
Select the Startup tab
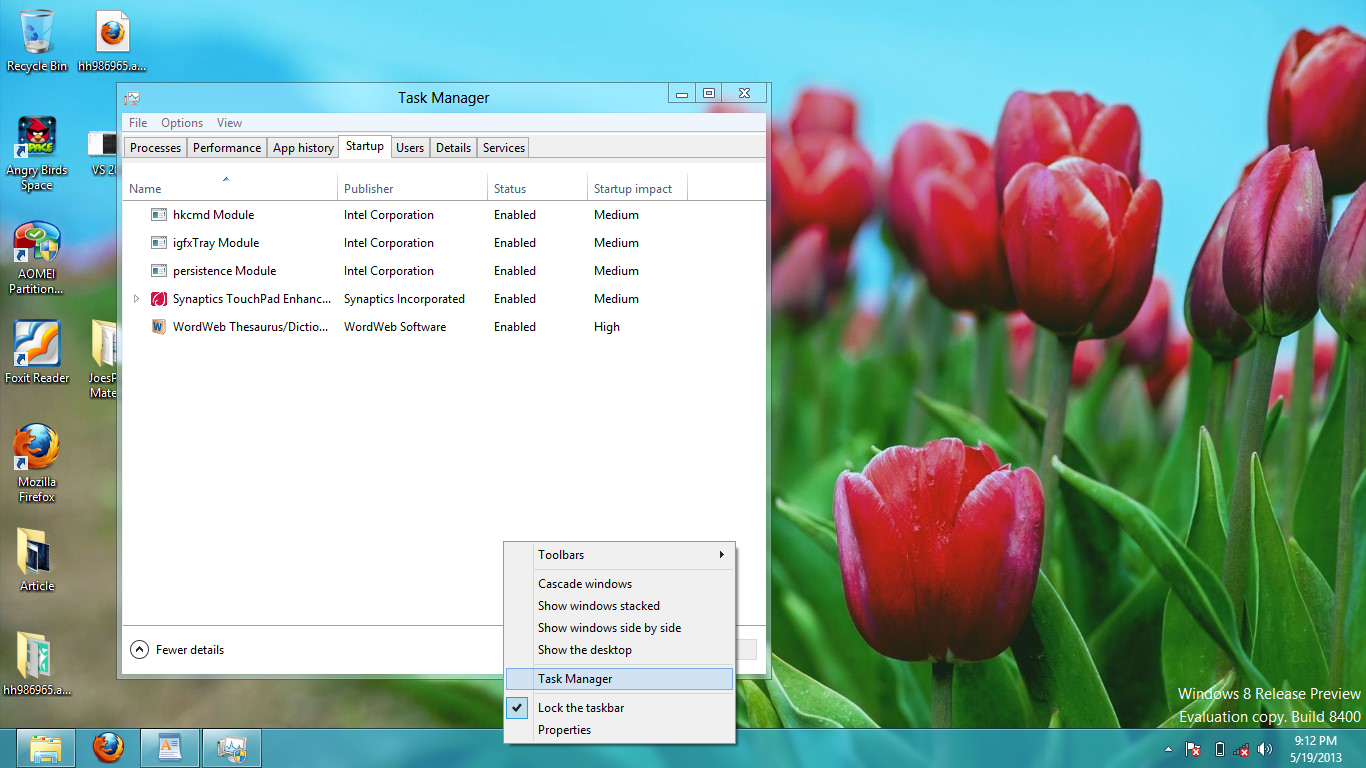click(365, 146)
